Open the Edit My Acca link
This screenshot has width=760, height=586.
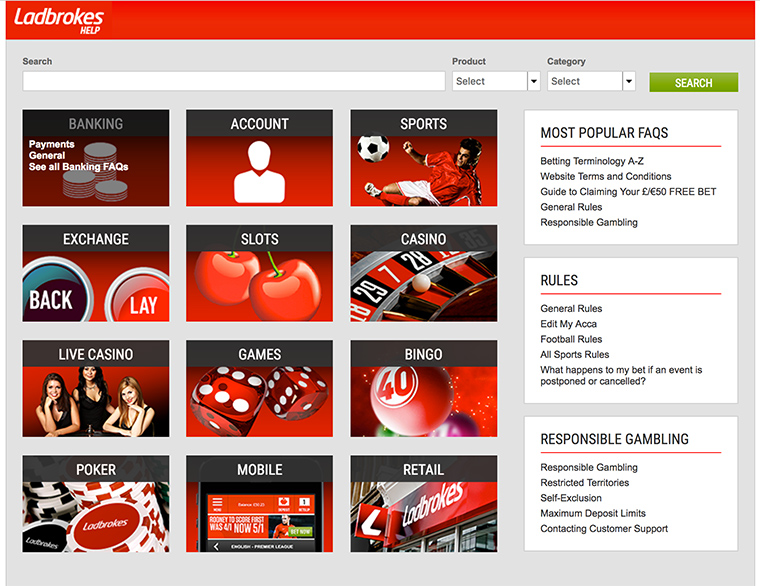coord(569,324)
